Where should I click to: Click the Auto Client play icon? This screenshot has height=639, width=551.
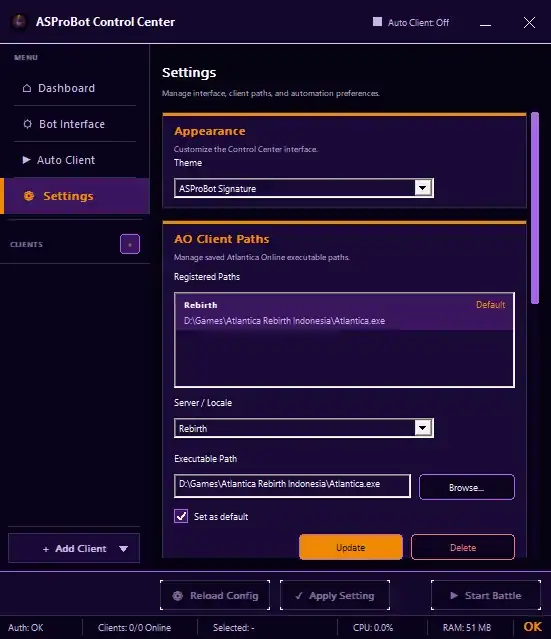(26, 160)
